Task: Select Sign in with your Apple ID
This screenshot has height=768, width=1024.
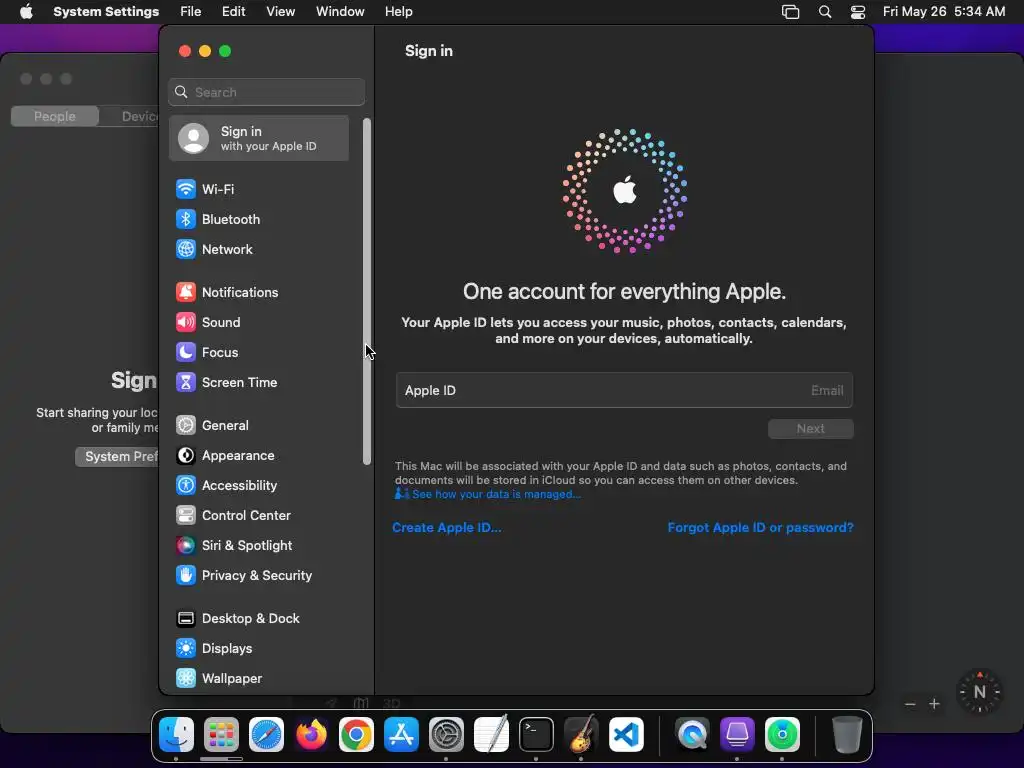Action: [x=259, y=138]
